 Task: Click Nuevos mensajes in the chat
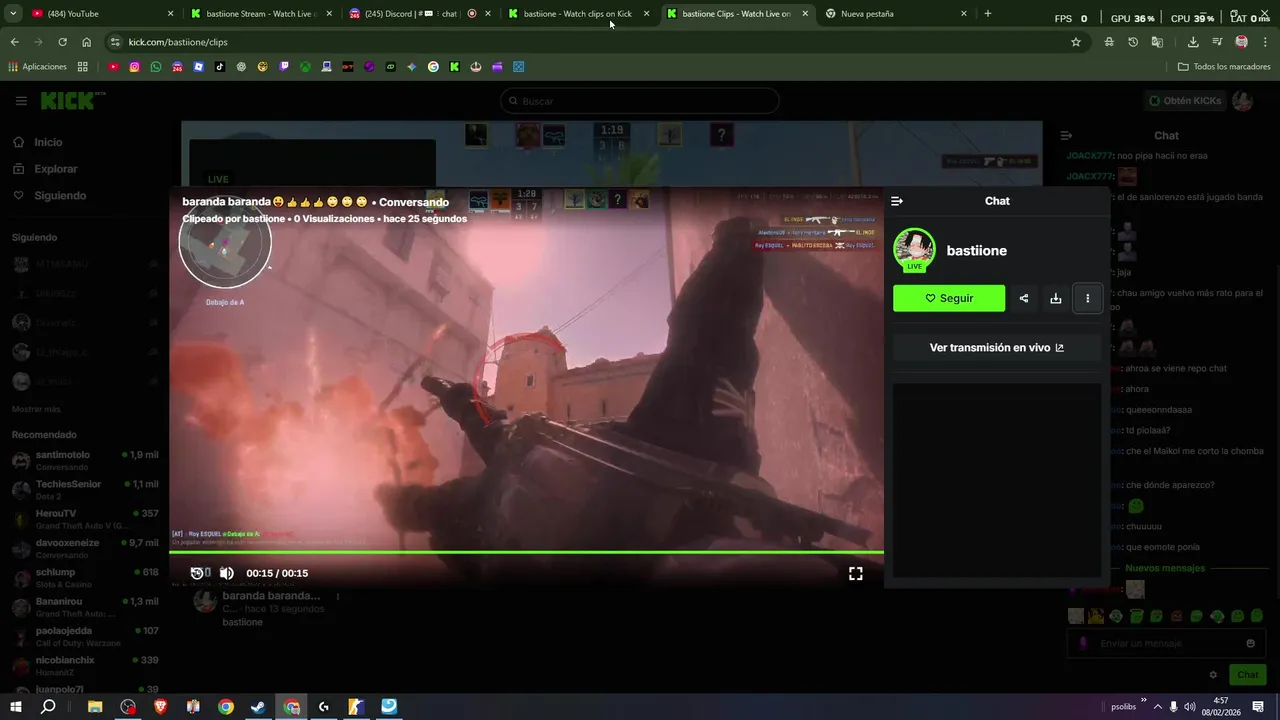(x=1165, y=568)
